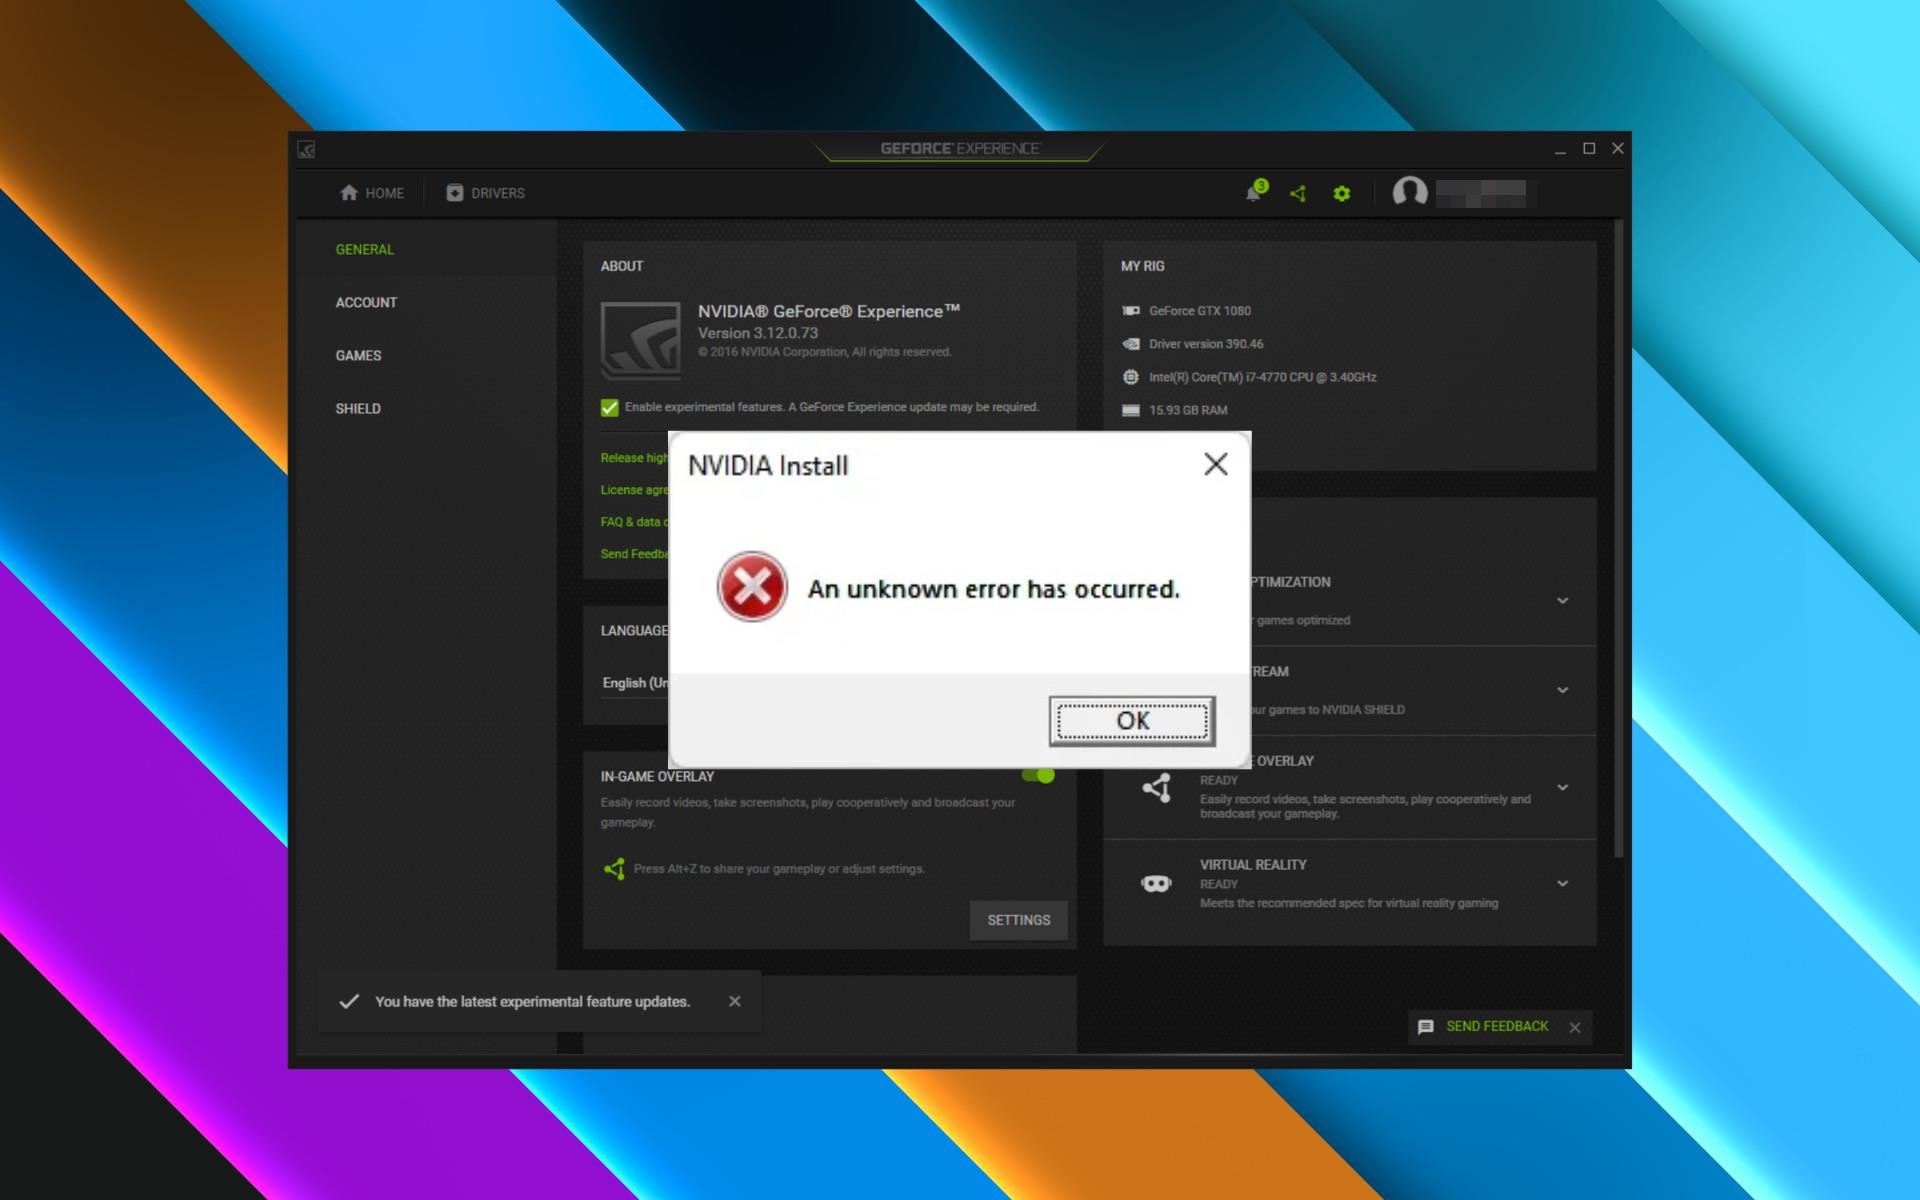Image resolution: width=1920 pixels, height=1200 pixels.
Task: Open the language dropdown showing English
Action: 635,683
